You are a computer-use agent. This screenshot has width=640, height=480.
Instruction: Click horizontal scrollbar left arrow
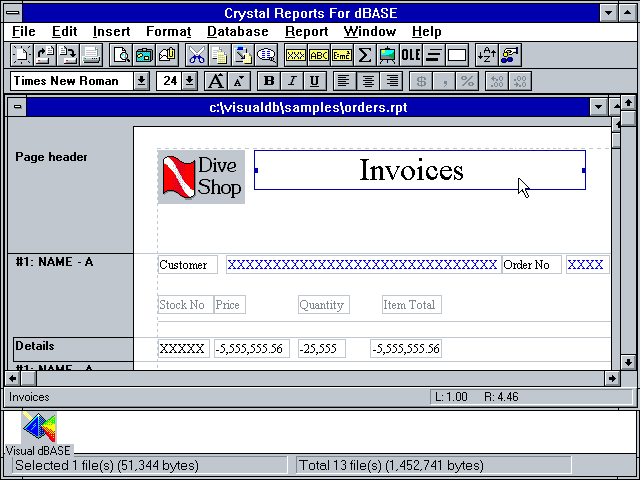click(13, 379)
